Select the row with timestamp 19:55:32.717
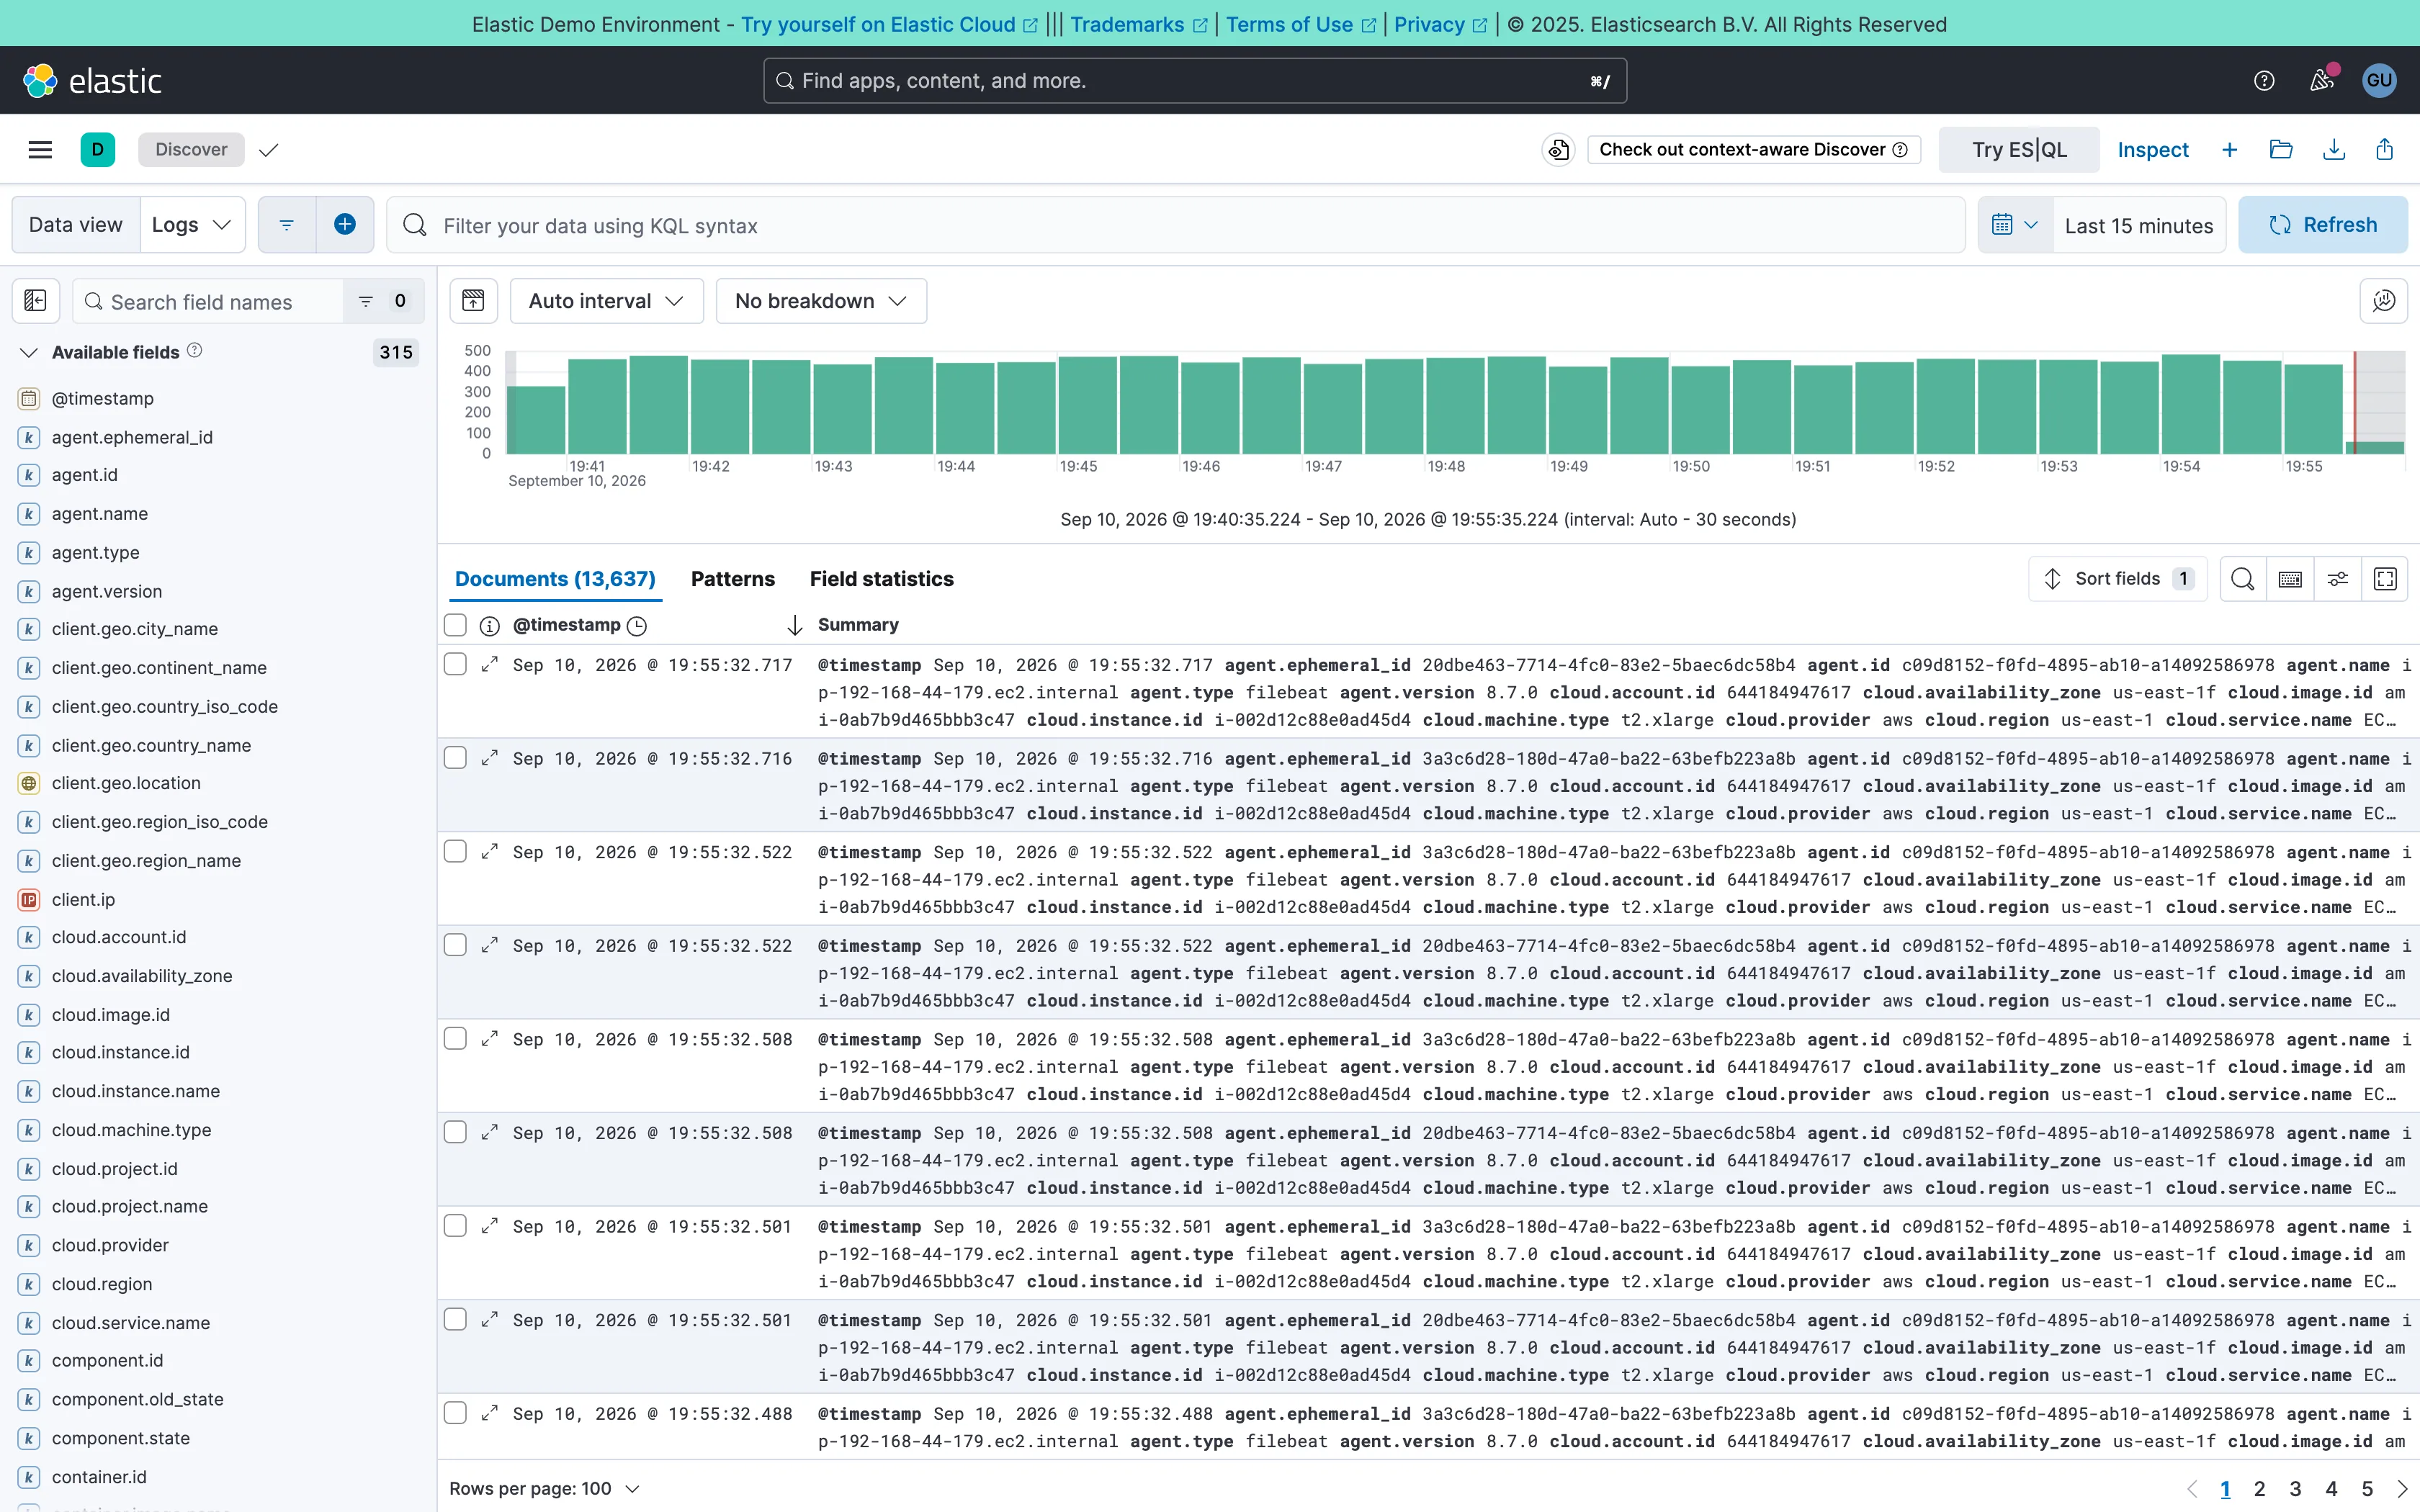Screen dimensions: 2420x1512 coord(455,664)
